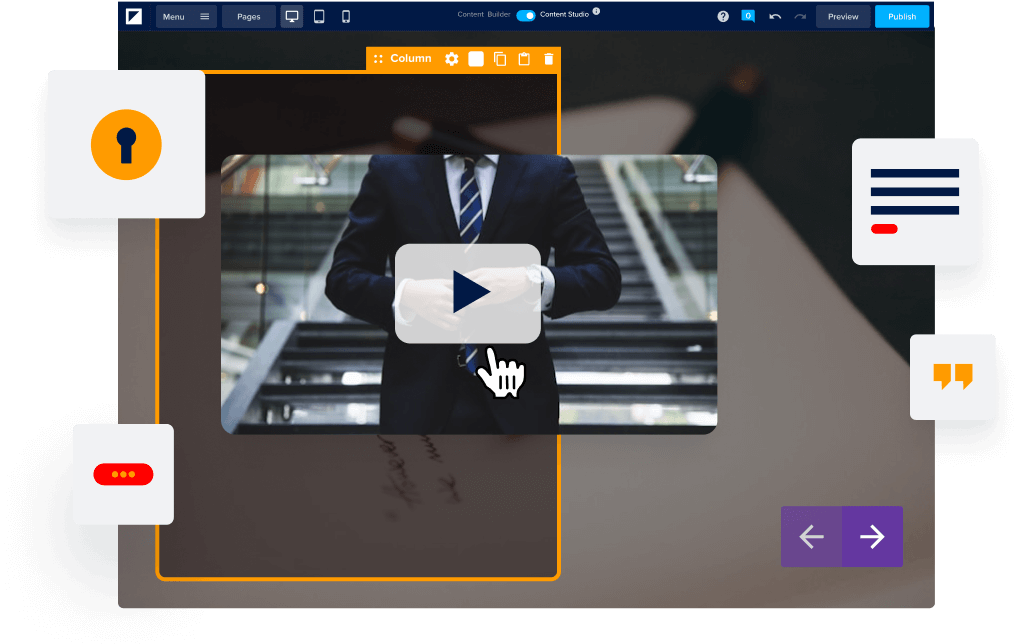Switch to mobile phone preview mode
This screenshot has height=644, width=1019.
tap(346, 17)
